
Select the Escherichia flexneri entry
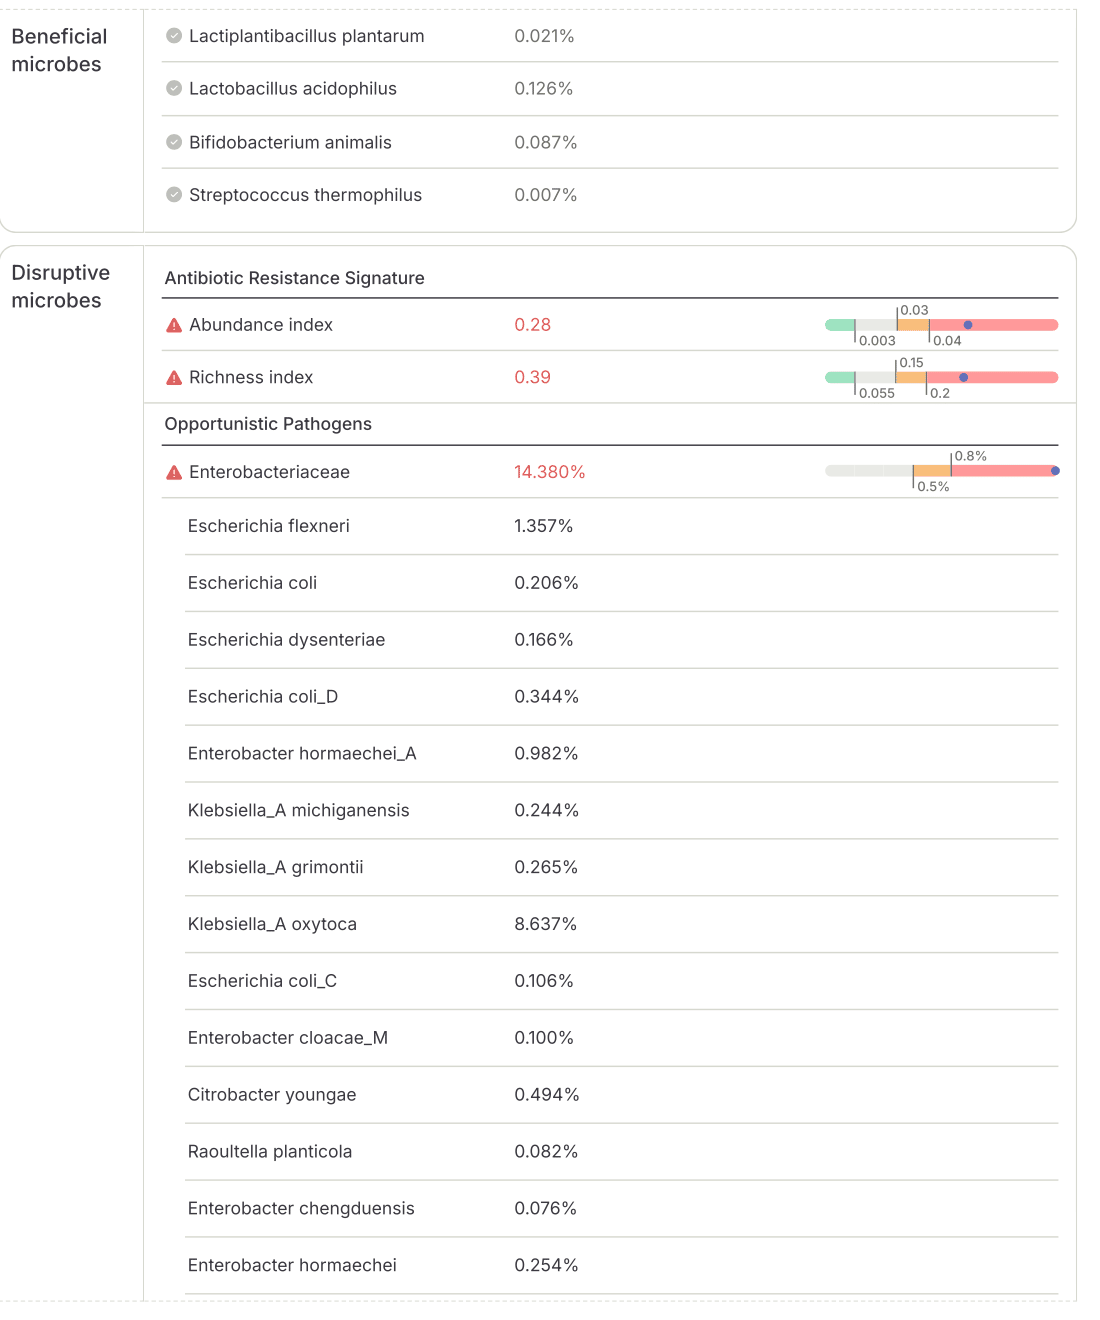268,526
